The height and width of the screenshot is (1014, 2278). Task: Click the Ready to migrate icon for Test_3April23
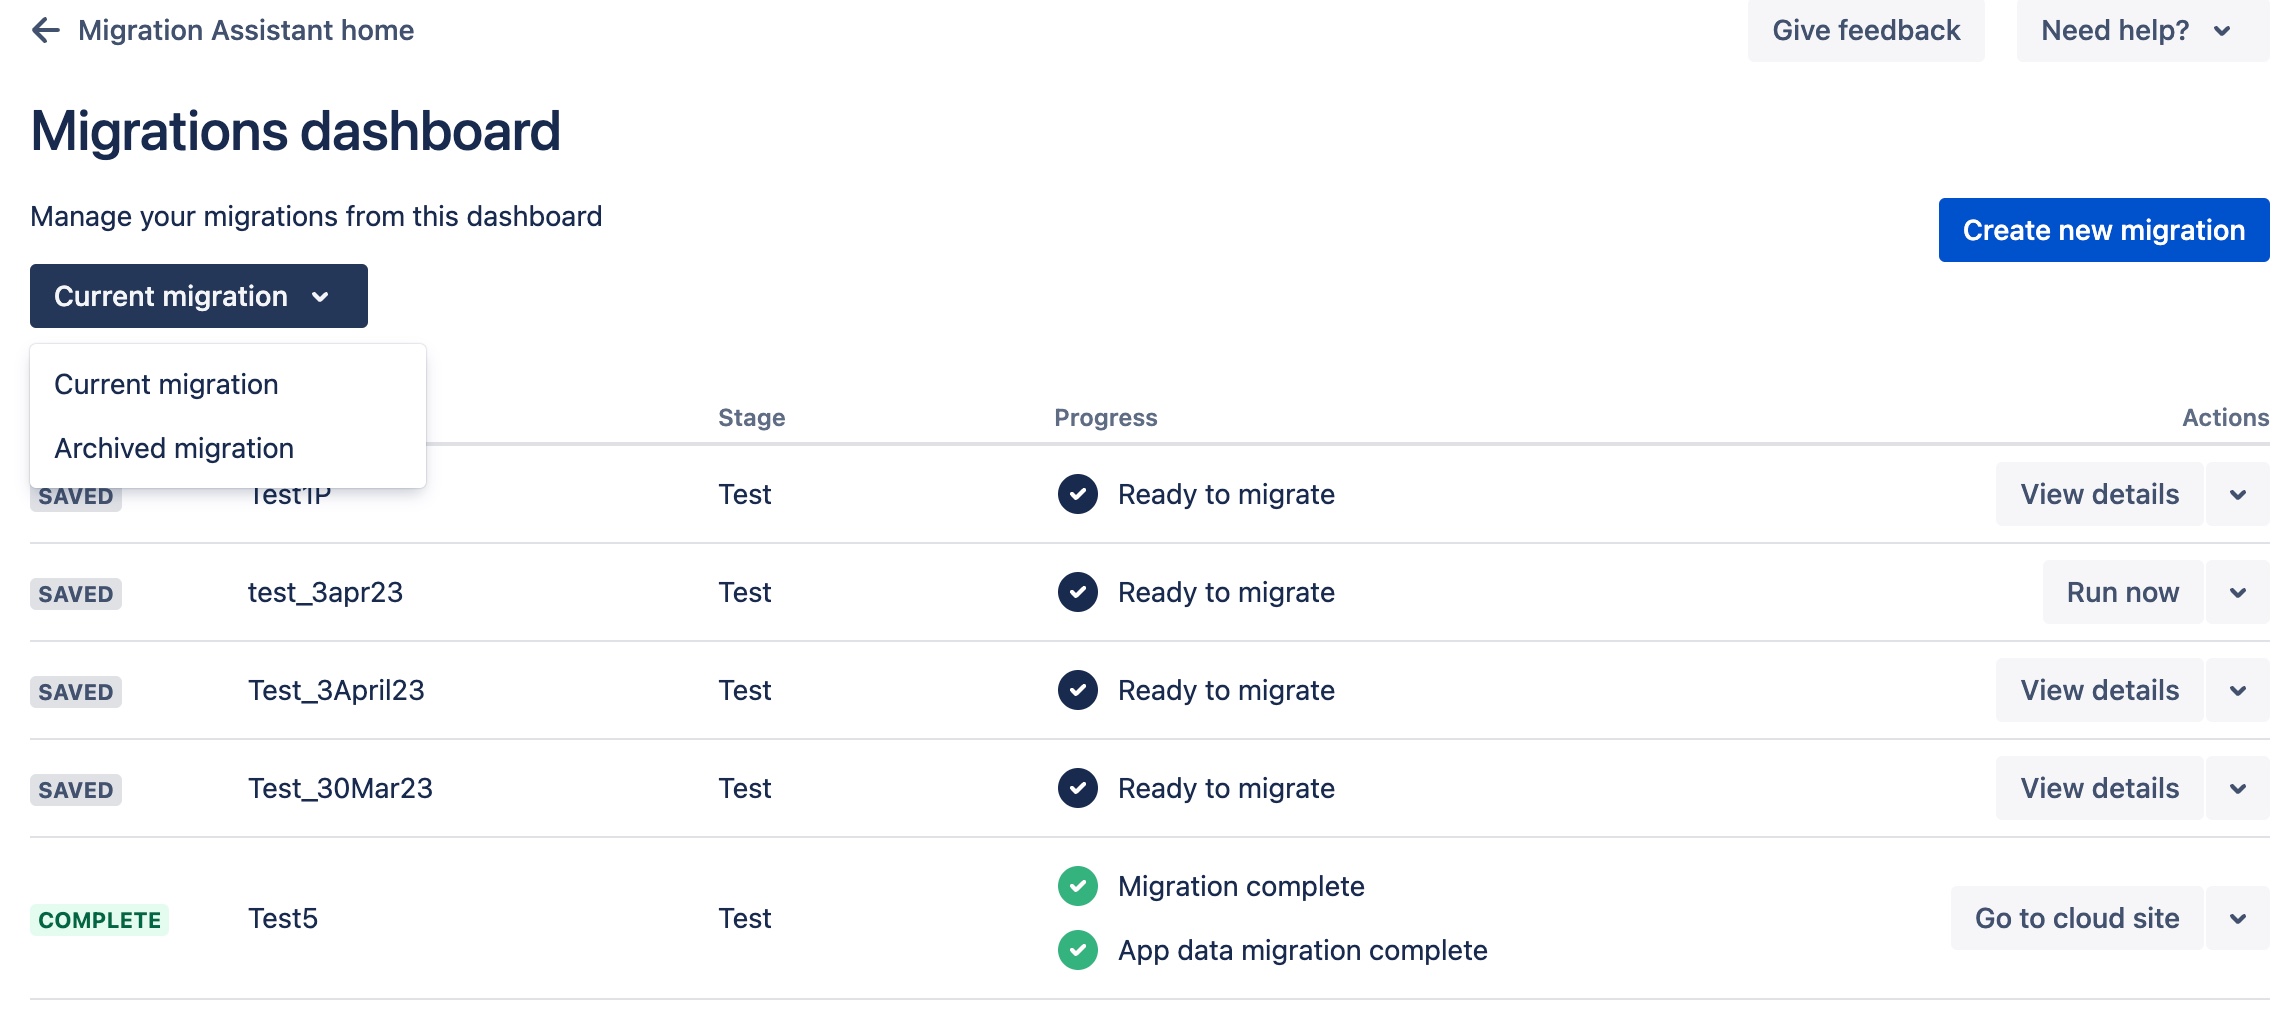click(1077, 690)
